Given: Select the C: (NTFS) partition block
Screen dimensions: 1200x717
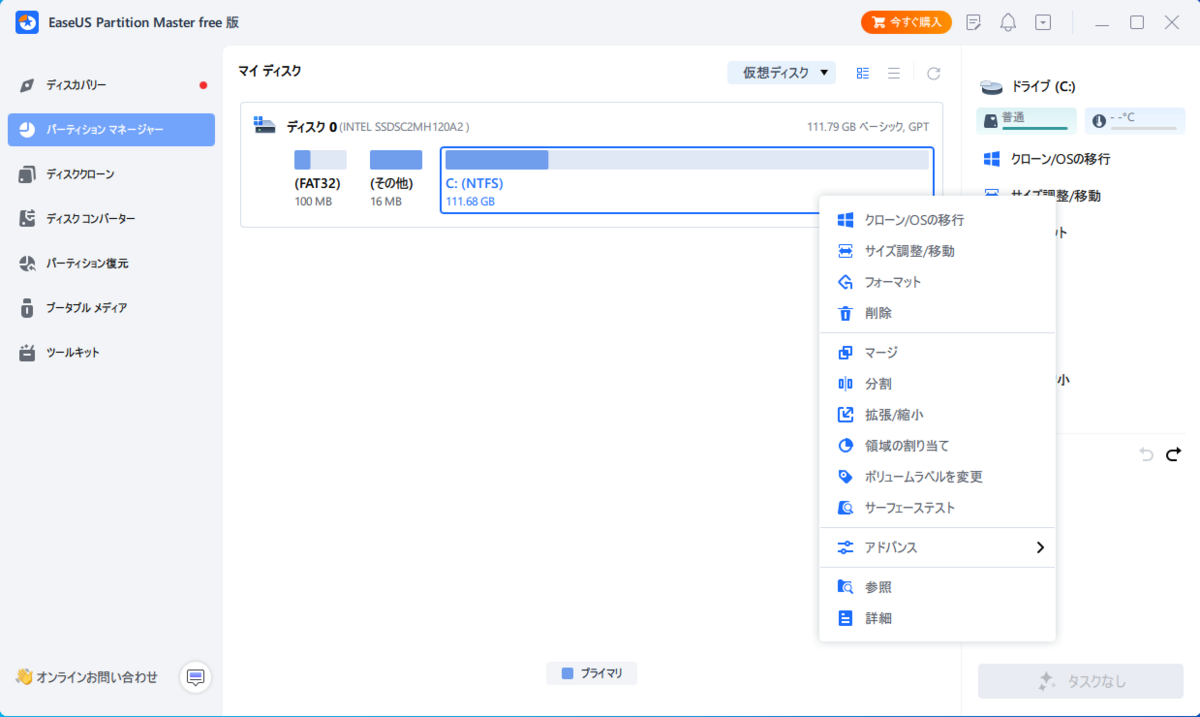Looking at the screenshot, I should pyautogui.click(x=687, y=180).
